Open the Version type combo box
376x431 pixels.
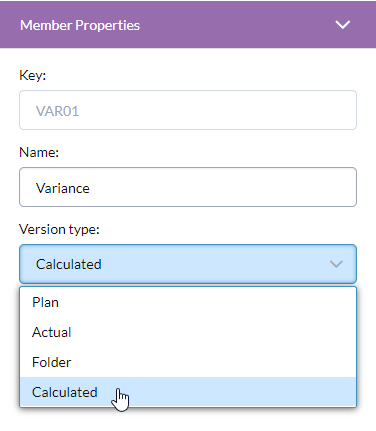(188, 264)
